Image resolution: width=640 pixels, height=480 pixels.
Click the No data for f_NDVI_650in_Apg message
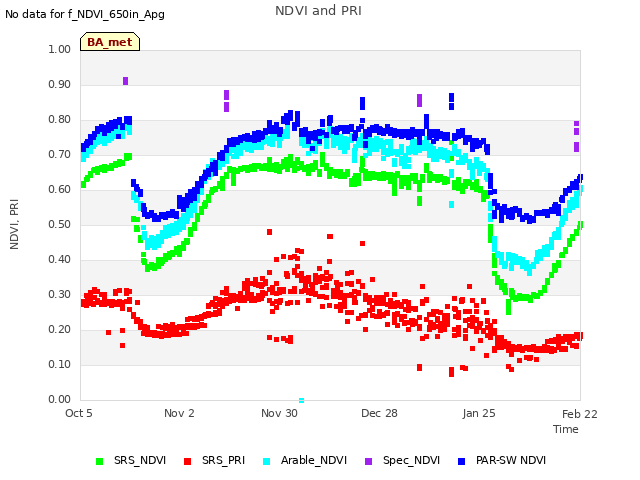(x=85, y=15)
